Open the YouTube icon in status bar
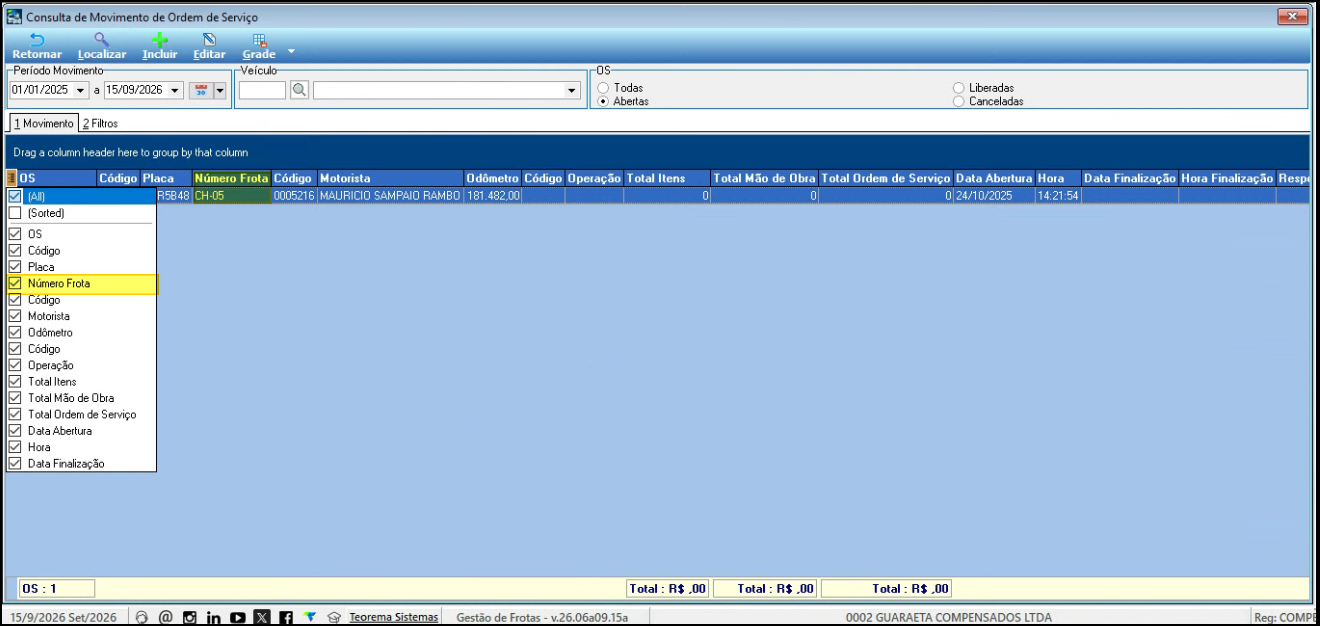Viewport: 1320px width, 626px height. (238, 617)
